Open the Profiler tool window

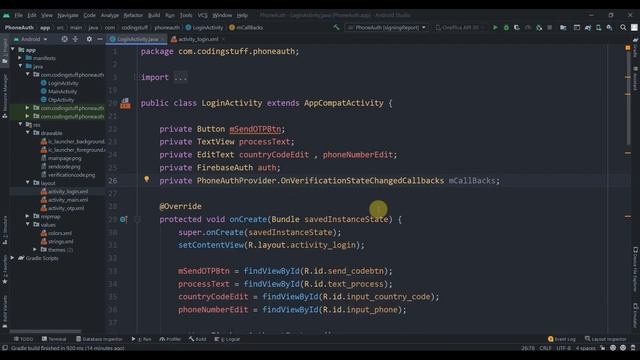[x=170, y=339]
